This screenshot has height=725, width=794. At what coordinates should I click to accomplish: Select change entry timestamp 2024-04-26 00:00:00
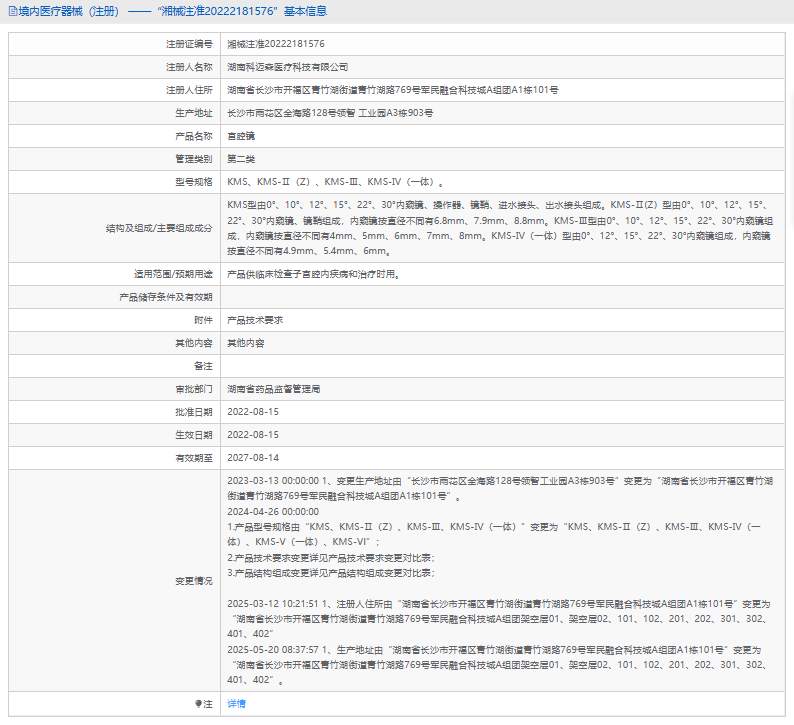273,512
